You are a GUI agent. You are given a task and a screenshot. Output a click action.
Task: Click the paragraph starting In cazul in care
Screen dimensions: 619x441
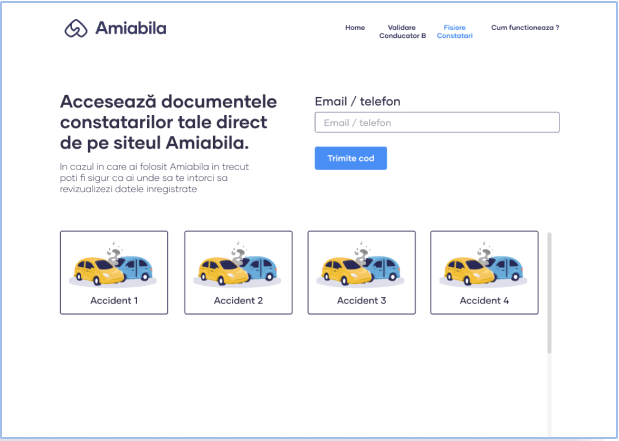coord(154,178)
